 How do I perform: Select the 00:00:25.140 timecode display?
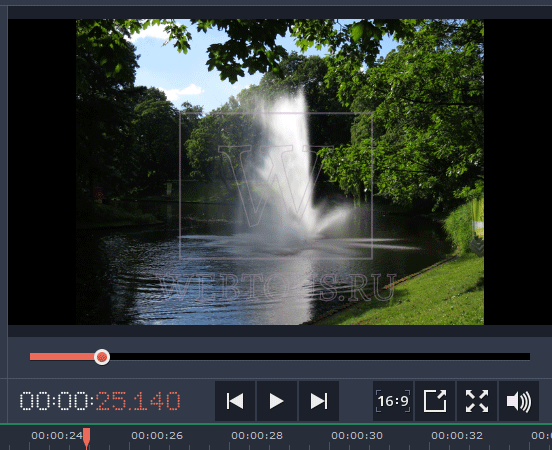(x=100, y=401)
